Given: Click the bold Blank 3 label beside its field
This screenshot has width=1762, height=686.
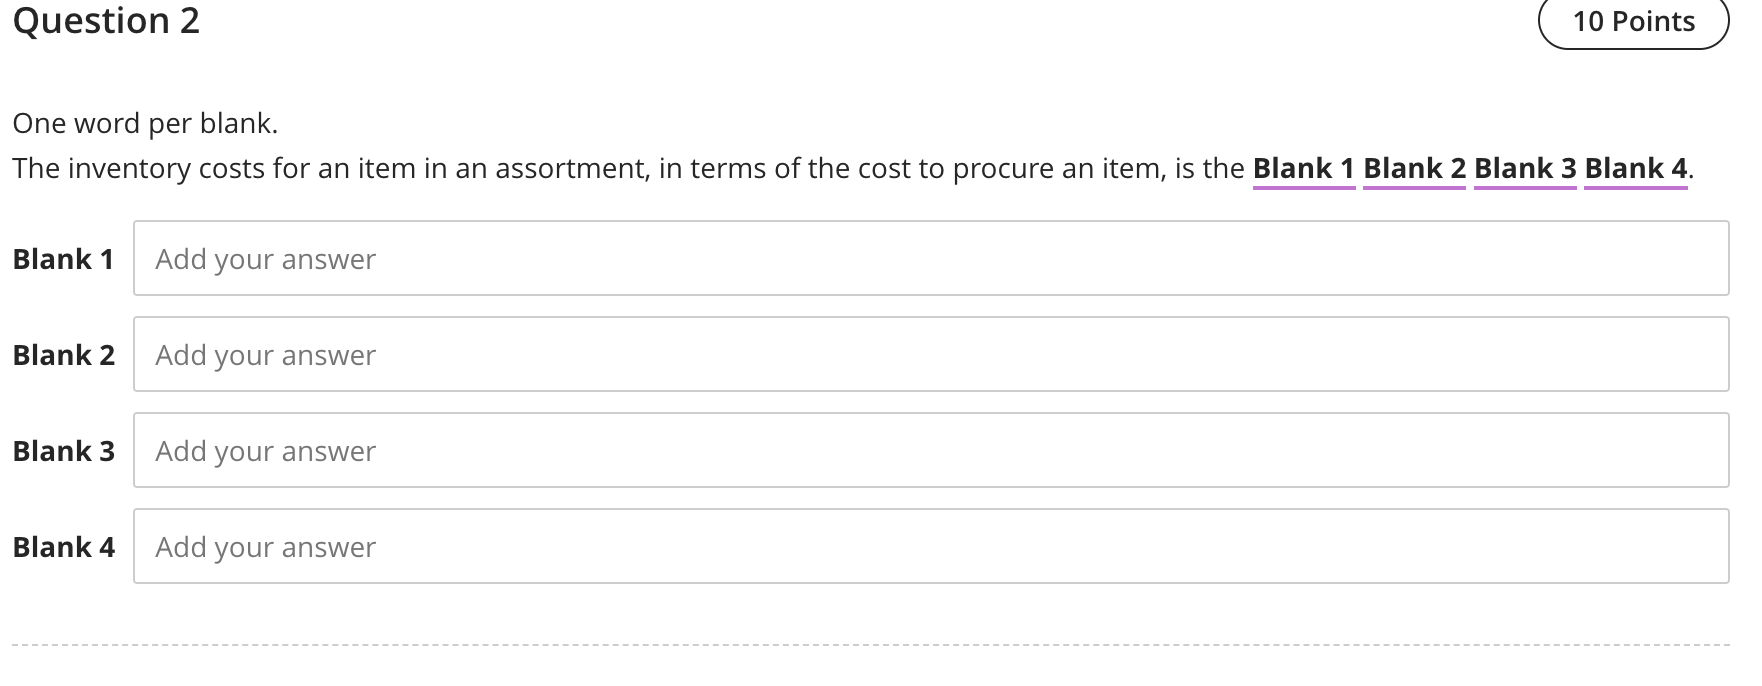Looking at the screenshot, I should (64, 450).
